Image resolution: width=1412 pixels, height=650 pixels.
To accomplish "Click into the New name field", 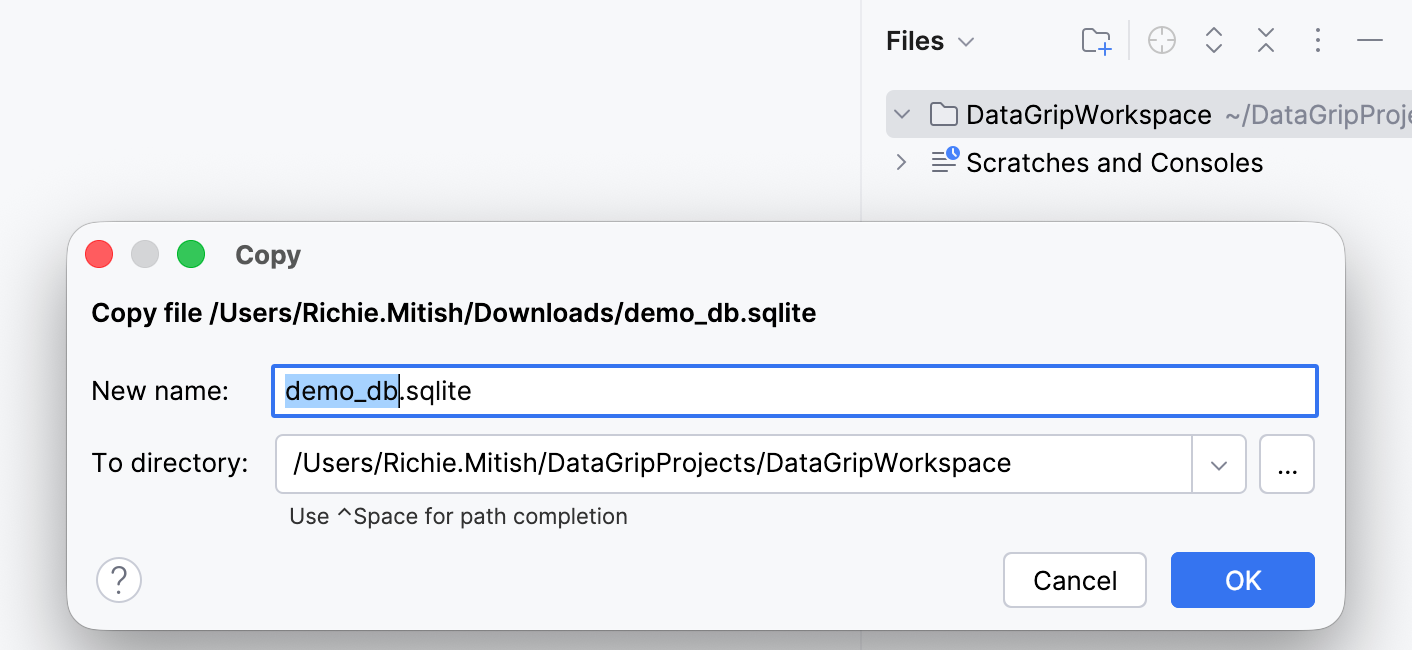I will [x=795, y=391].
